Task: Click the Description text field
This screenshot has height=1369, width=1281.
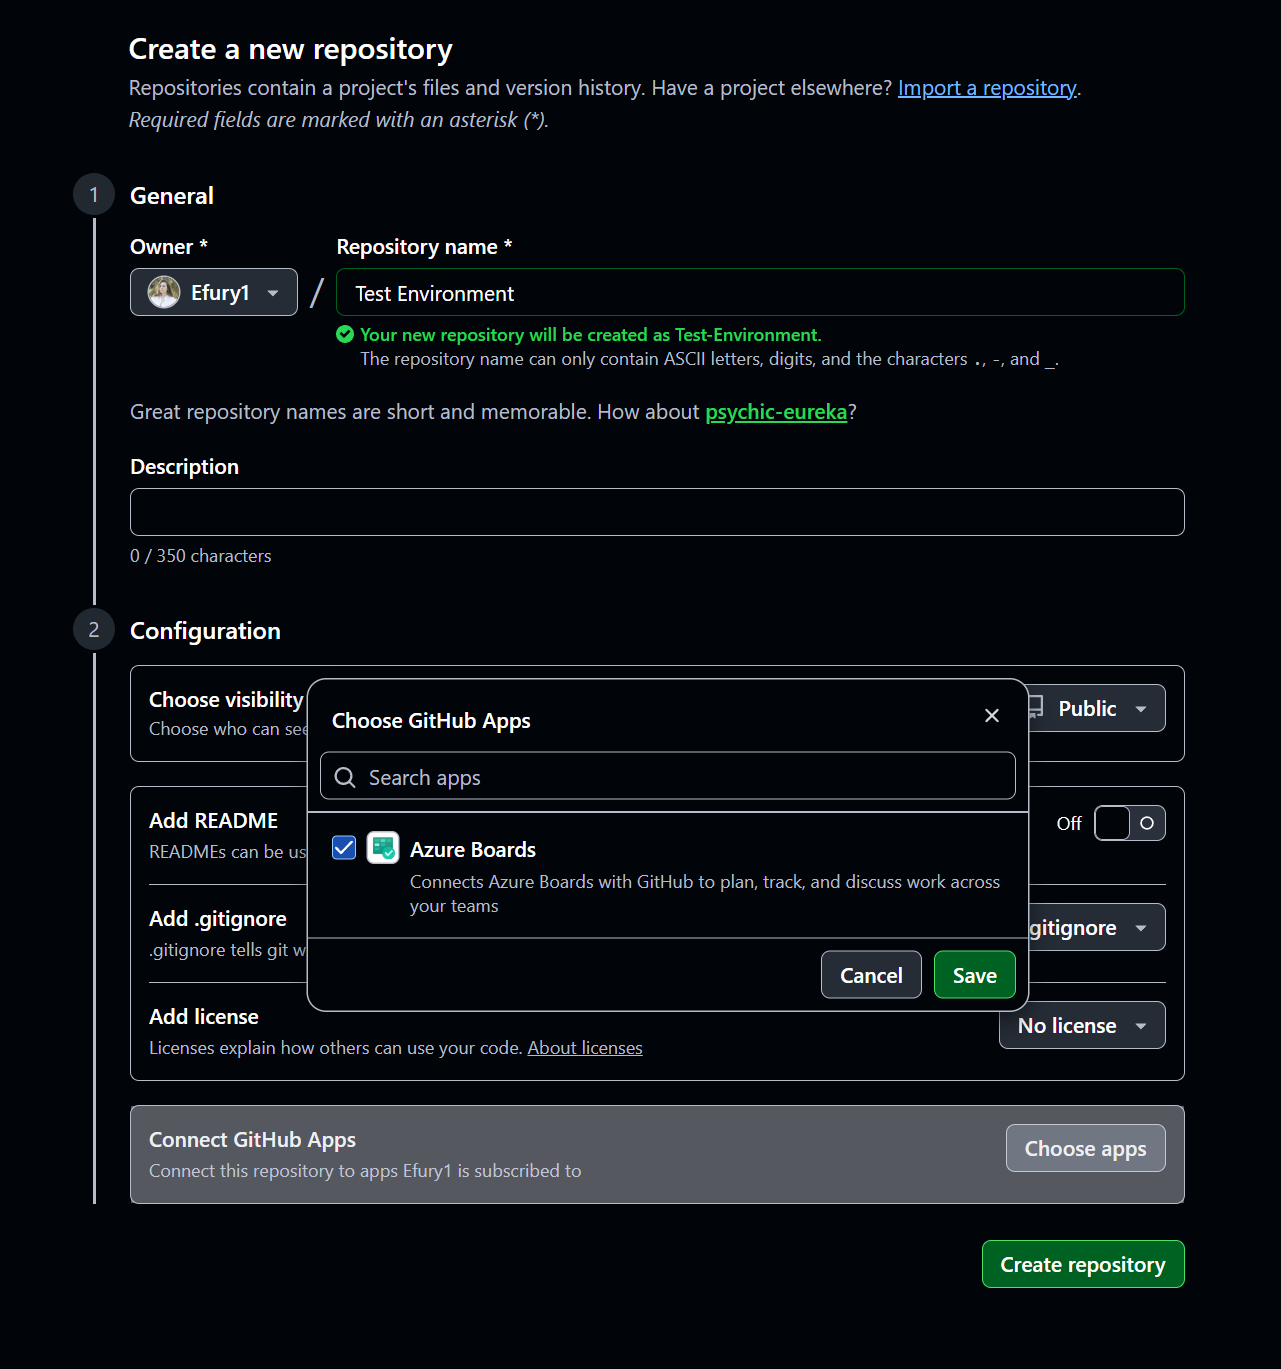Action: [x=657, y=512]
